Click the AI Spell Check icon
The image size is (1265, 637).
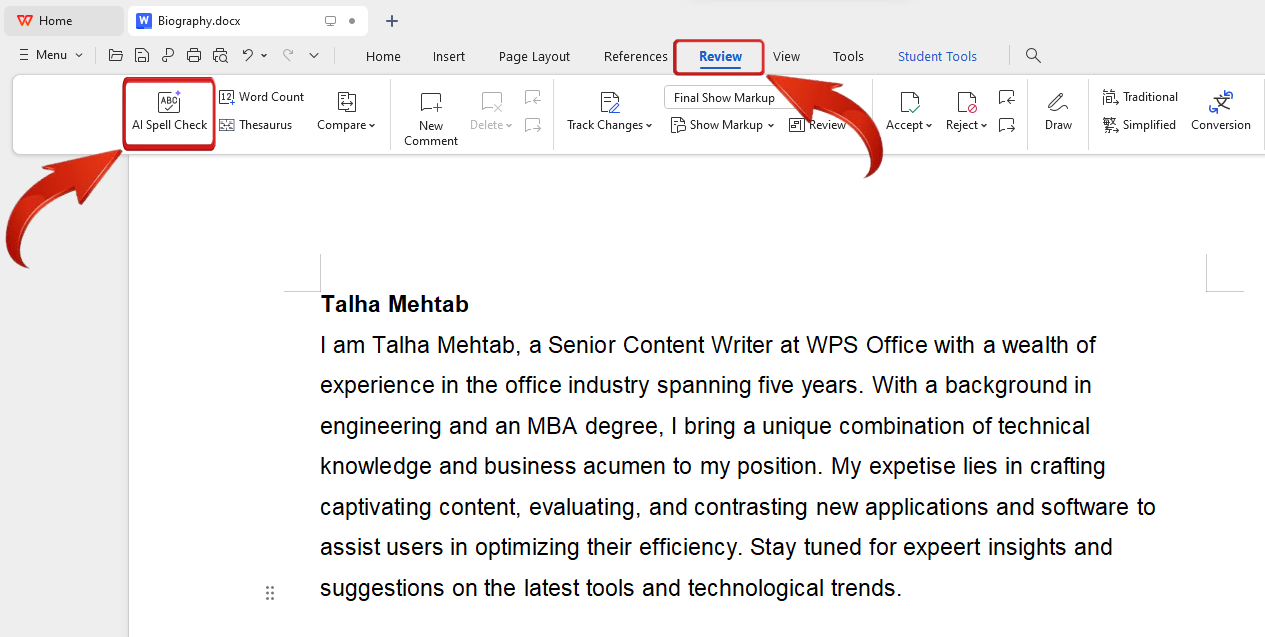coord(169,102)
